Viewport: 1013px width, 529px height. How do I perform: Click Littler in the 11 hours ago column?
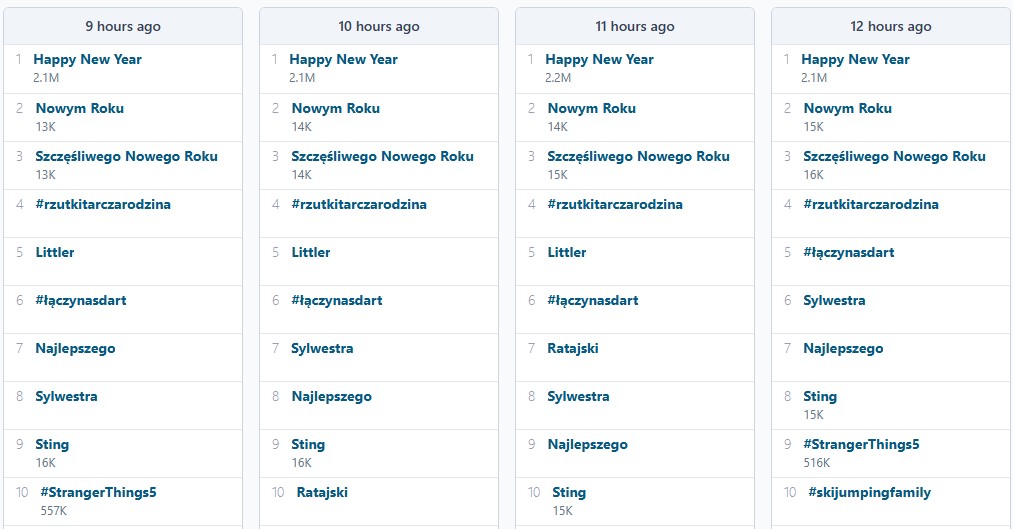coord(567,253)
